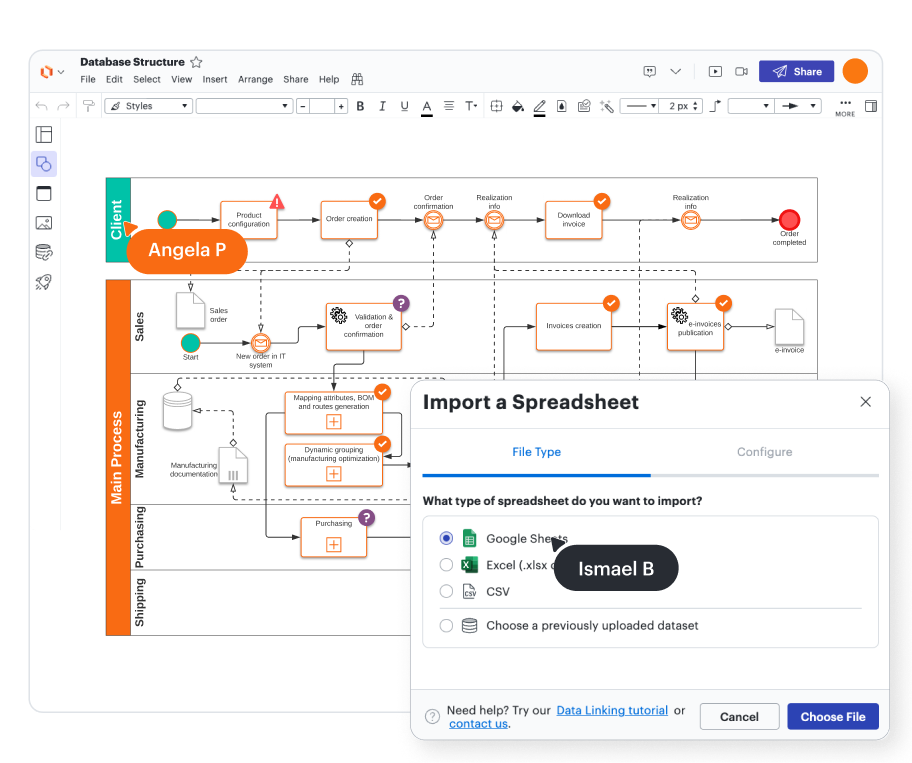The image size is (912, 763).
Task: Click the Choose File button
Action: click(x=833, y=716)
